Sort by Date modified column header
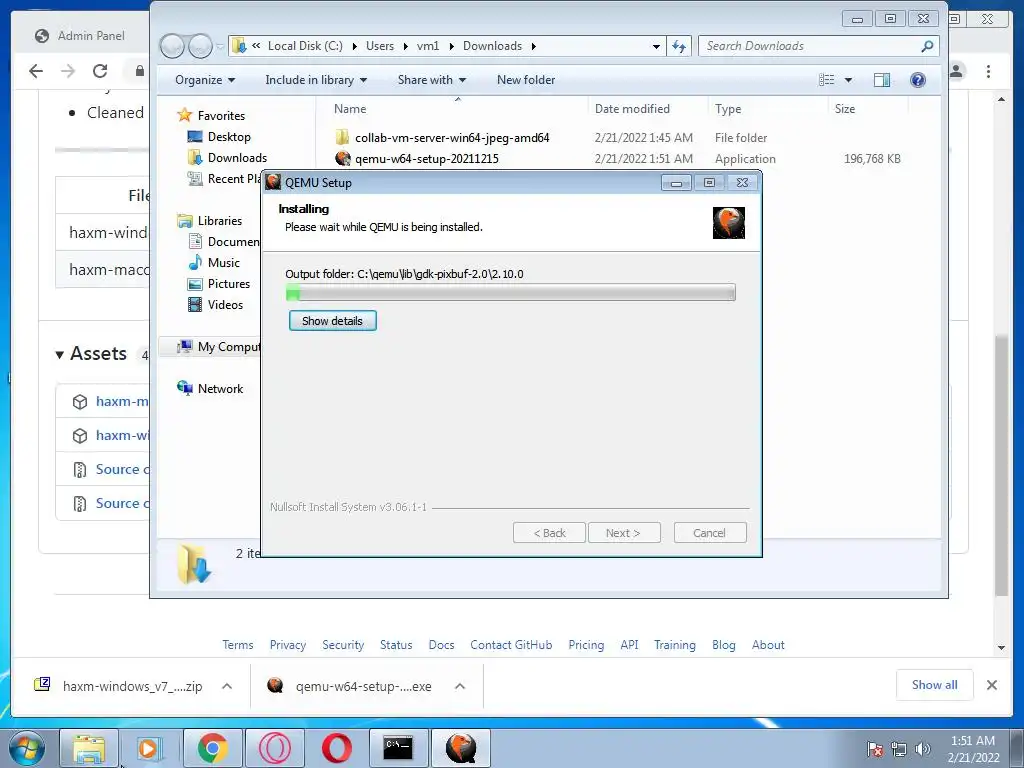 click(x=632, y=109)
